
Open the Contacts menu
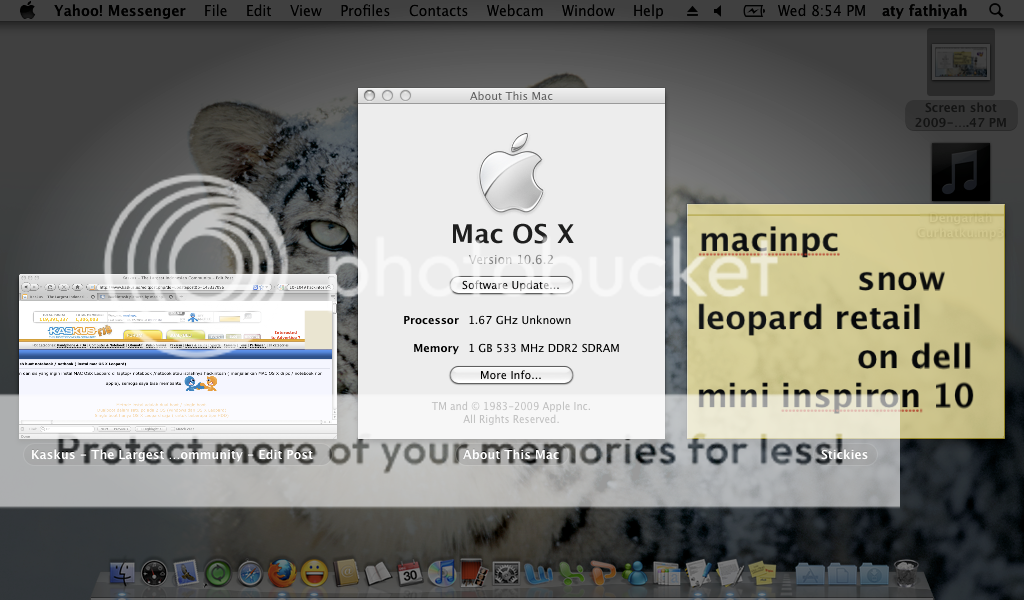click(x=438, y=11)
